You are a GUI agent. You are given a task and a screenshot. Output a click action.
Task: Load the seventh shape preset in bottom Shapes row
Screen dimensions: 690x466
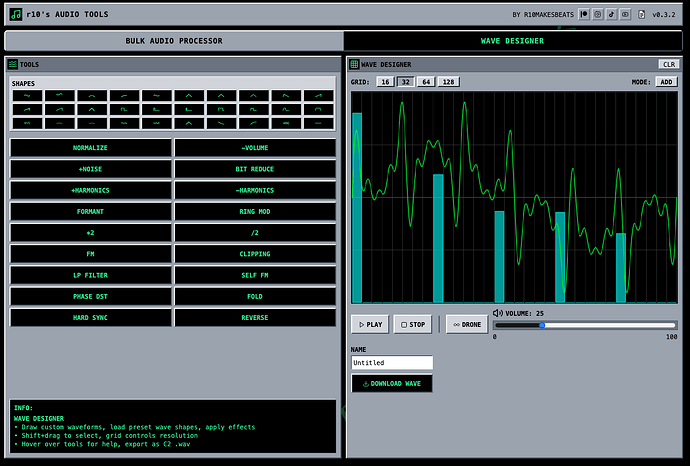click(221, 123)
